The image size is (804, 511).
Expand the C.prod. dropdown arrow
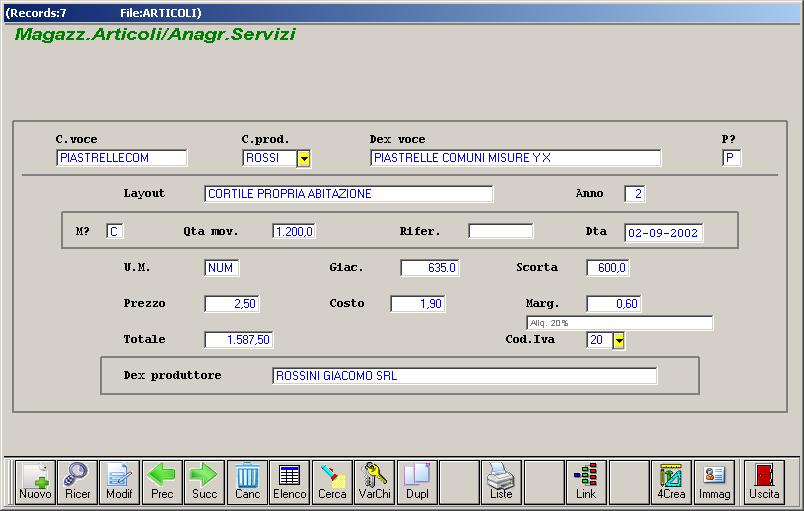304,158
